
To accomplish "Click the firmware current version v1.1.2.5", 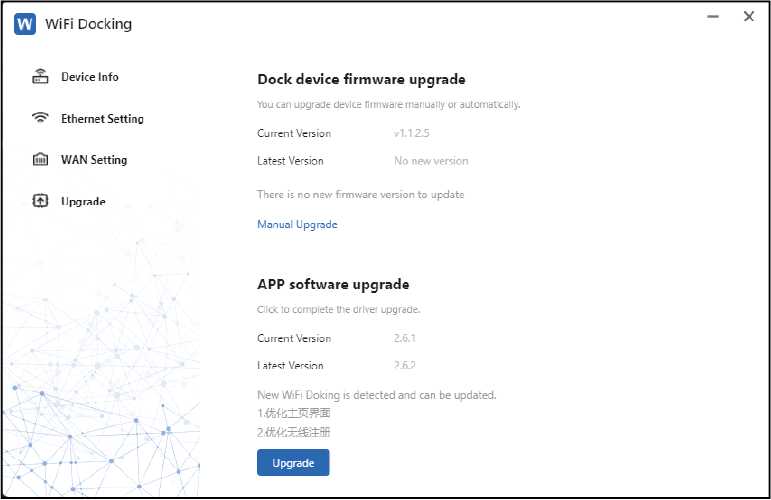I will tap(412, 133).
